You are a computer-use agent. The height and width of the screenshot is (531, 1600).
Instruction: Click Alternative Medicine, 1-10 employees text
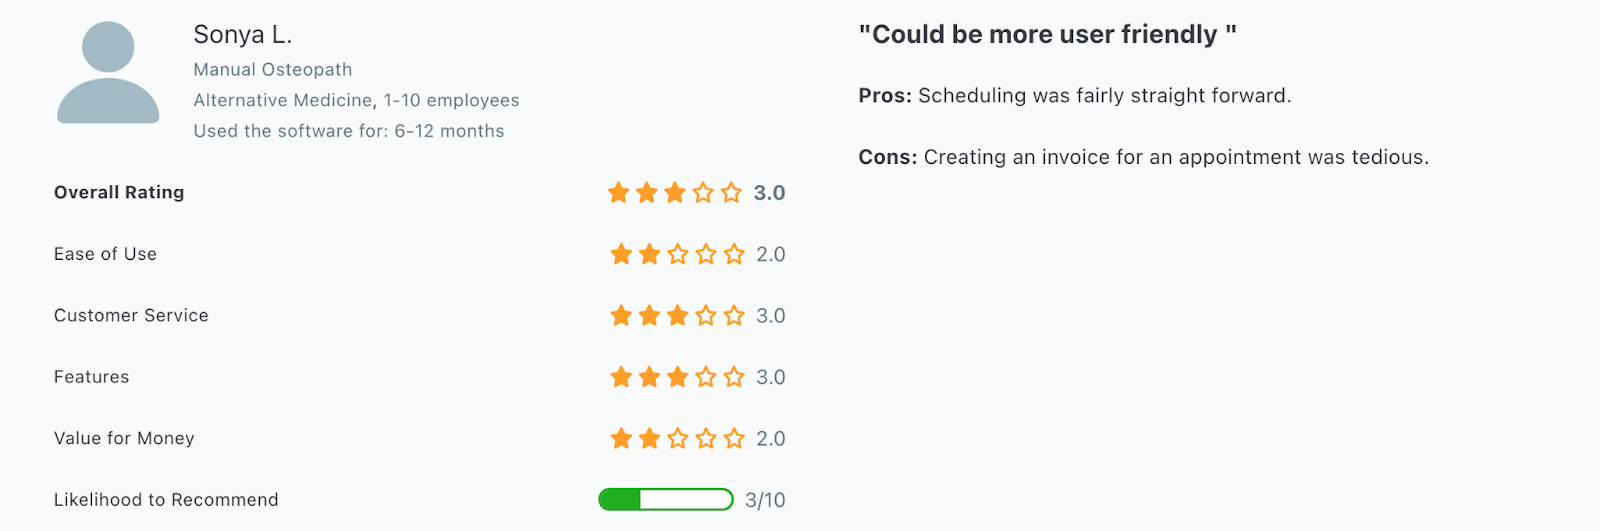point(356,100)
